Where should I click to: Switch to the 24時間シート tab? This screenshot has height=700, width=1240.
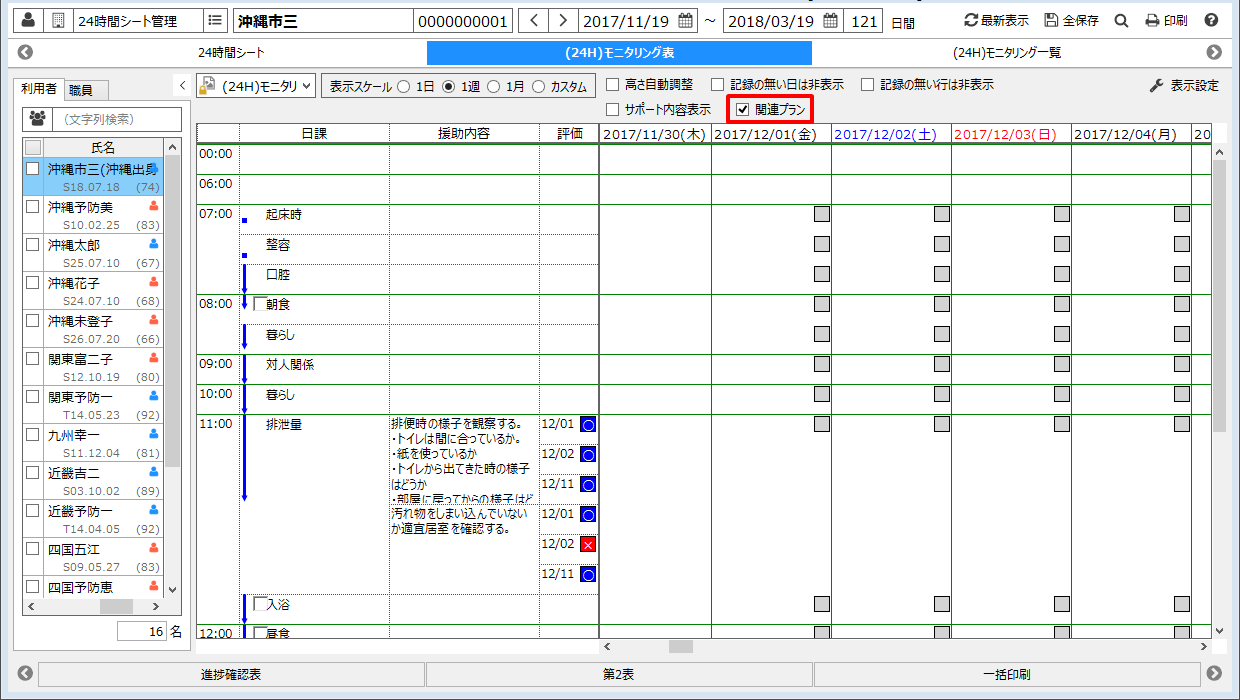coord(231,53)
